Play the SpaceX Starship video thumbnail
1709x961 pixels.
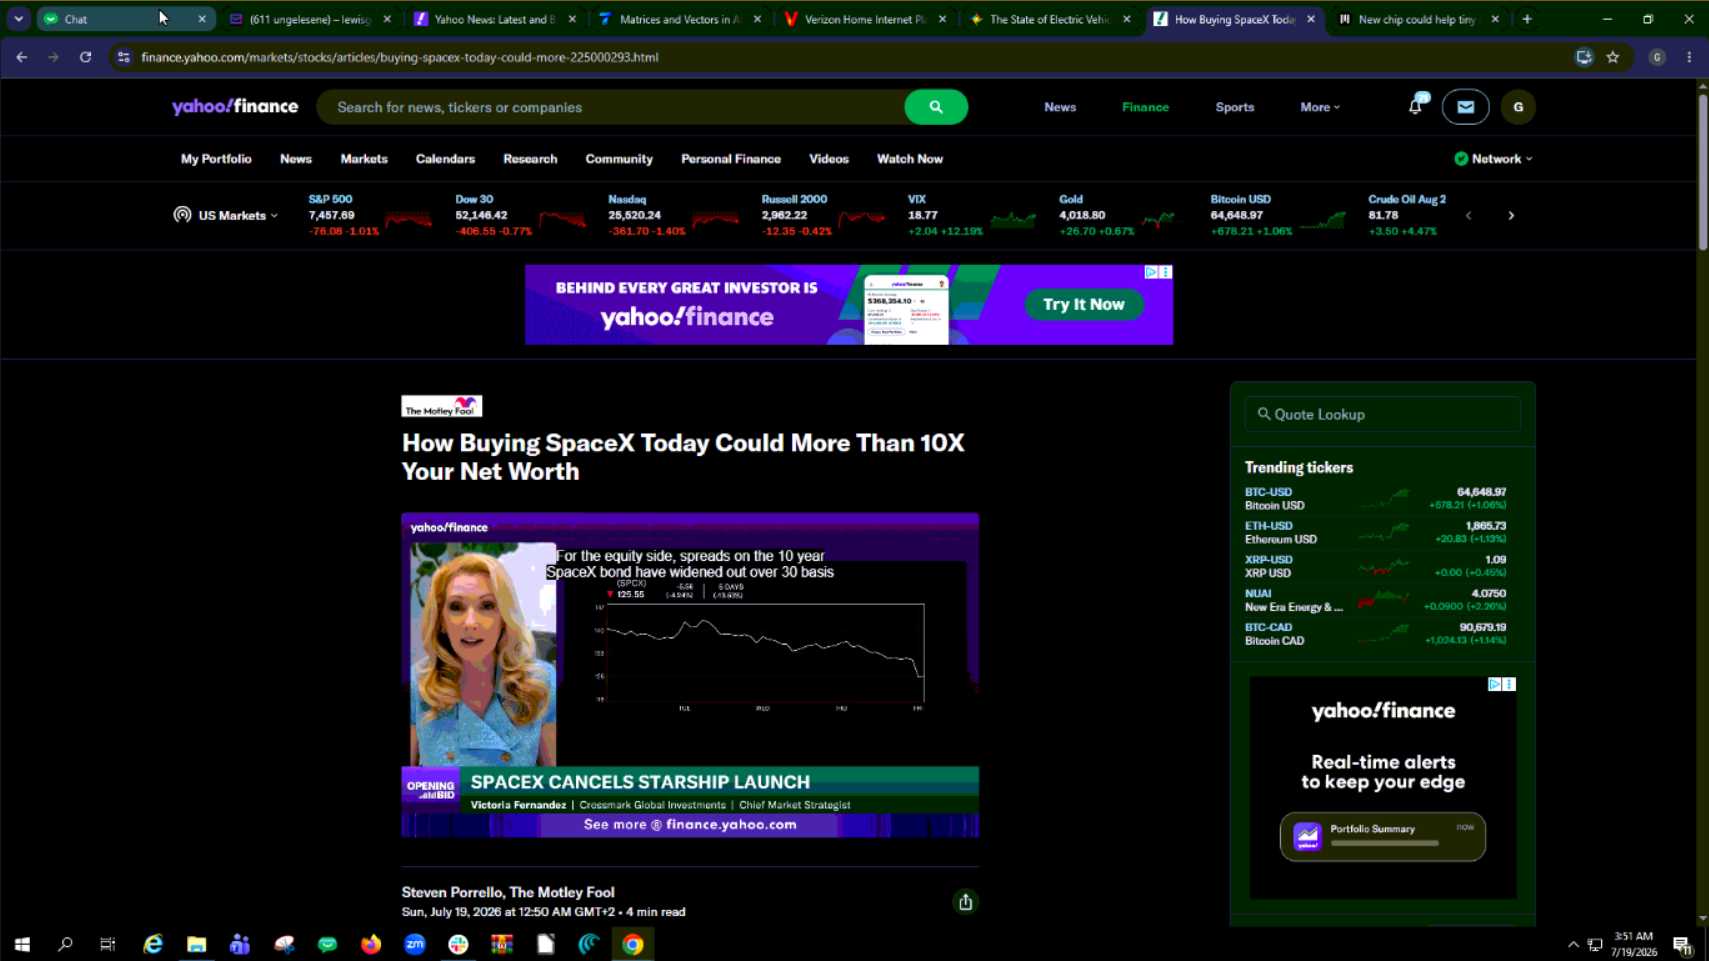tap(690, 675)
